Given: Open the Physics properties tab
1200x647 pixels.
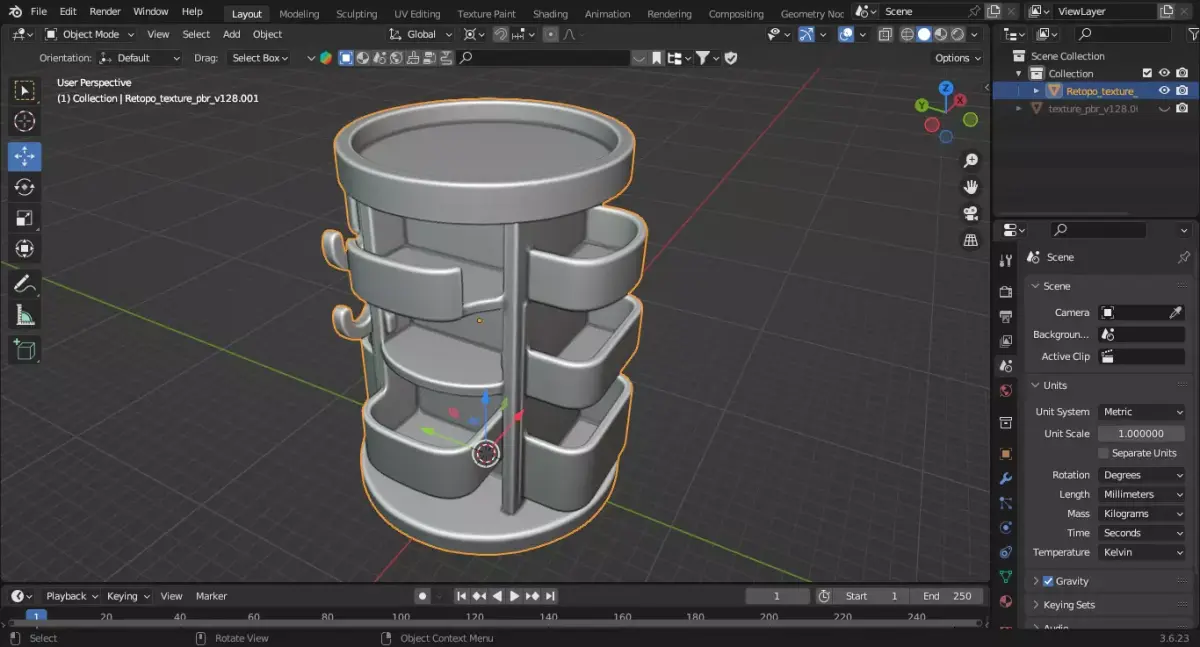Looking at the screenshot, I should coord(1006,527).
